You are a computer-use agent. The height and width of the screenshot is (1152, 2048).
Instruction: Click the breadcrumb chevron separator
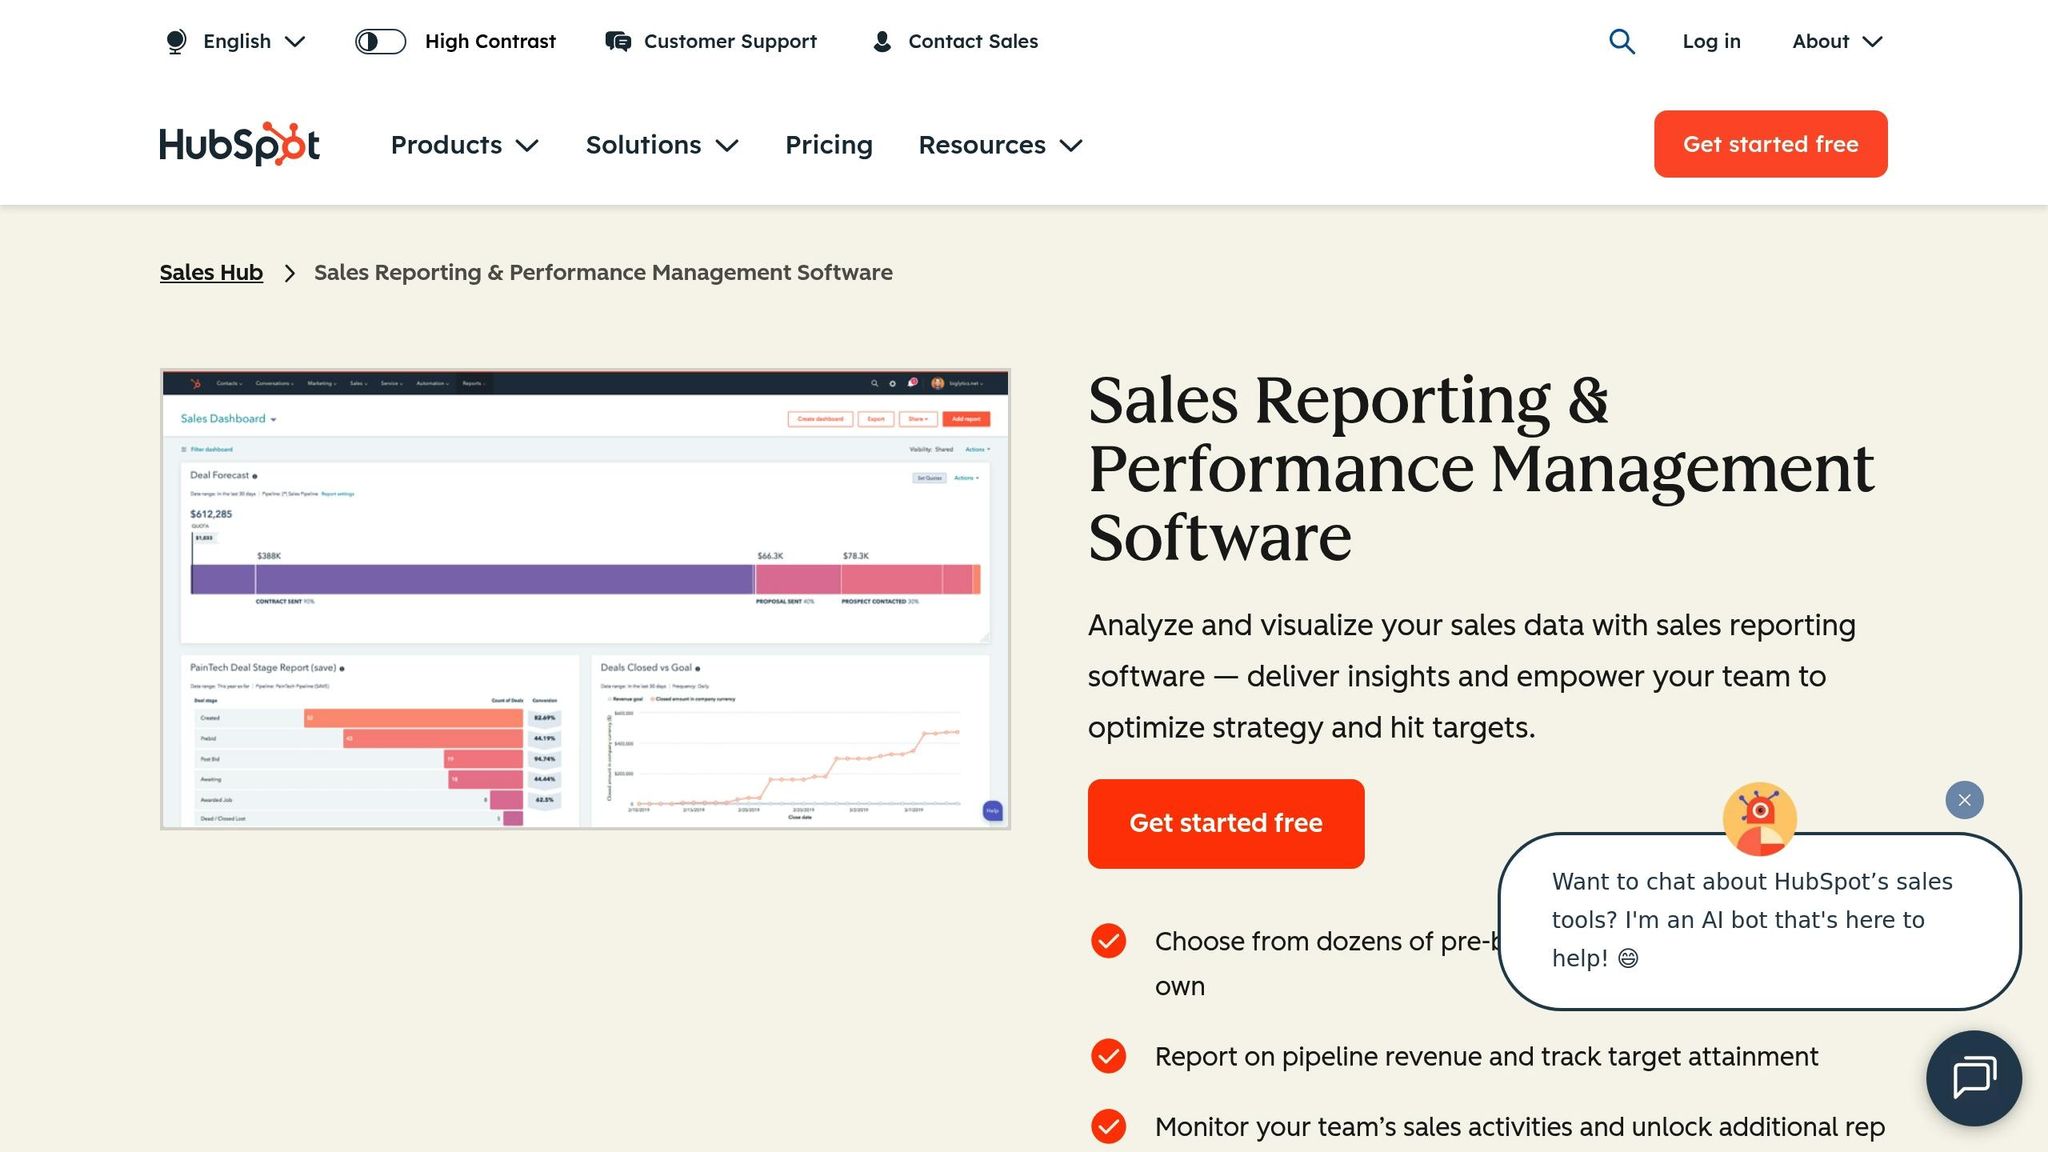289,273
